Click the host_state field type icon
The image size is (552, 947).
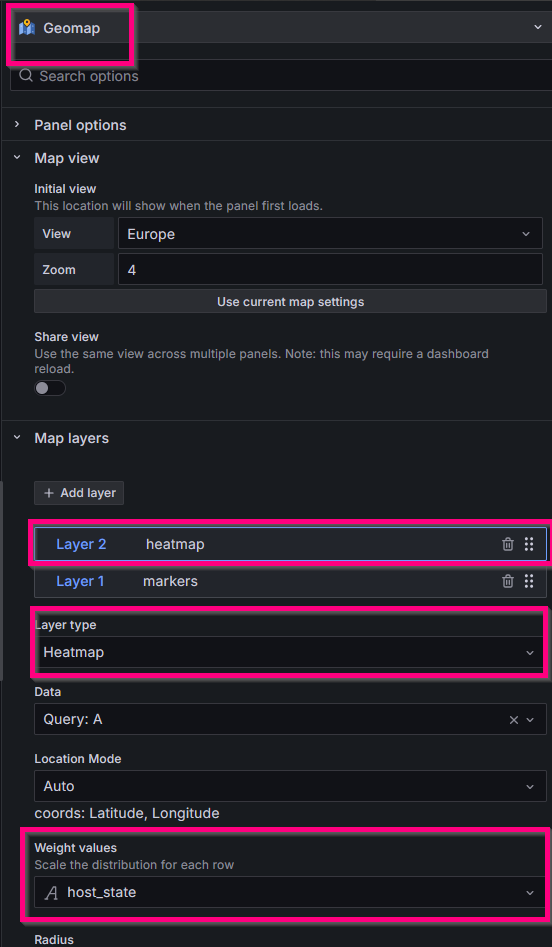[53, 893]
